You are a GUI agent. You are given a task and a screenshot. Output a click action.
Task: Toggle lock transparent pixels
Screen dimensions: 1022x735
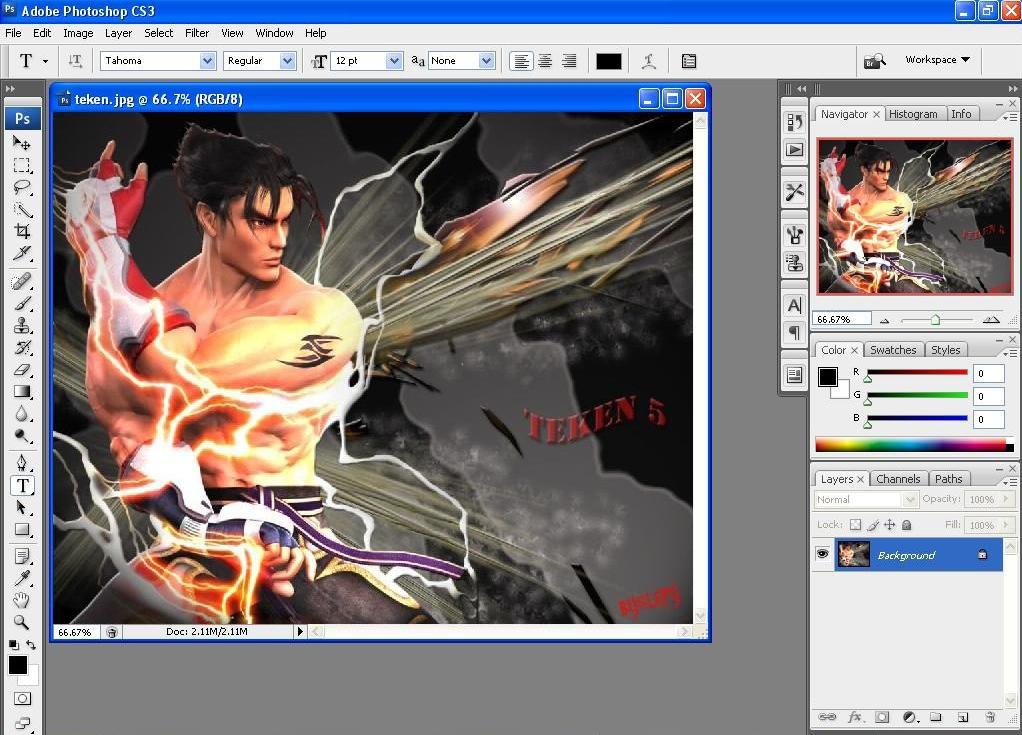(855, 525)
